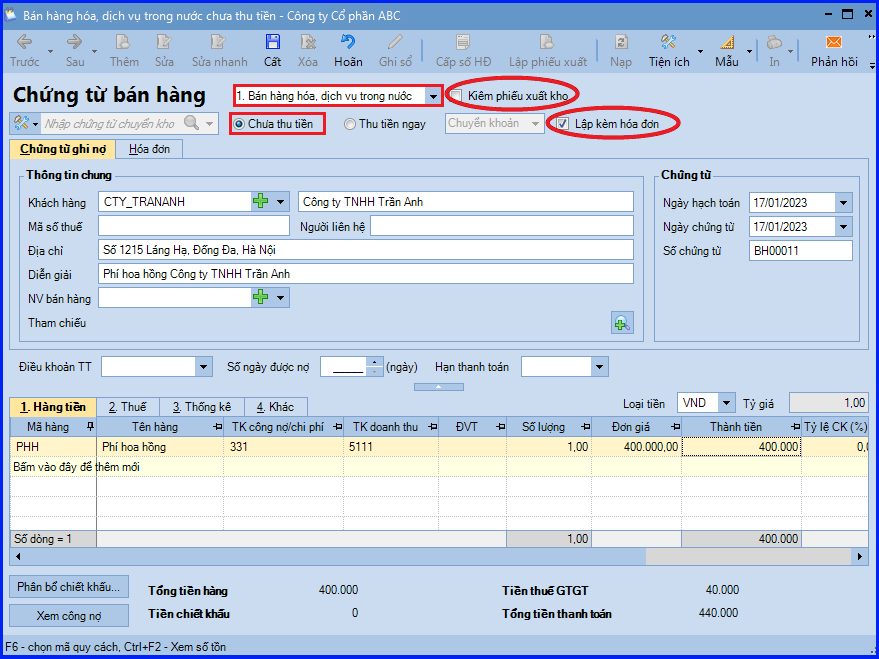Screen dimensions: 879x659
Task: Click the Người liên hệ input field
Action: click(x=502, y=226)
